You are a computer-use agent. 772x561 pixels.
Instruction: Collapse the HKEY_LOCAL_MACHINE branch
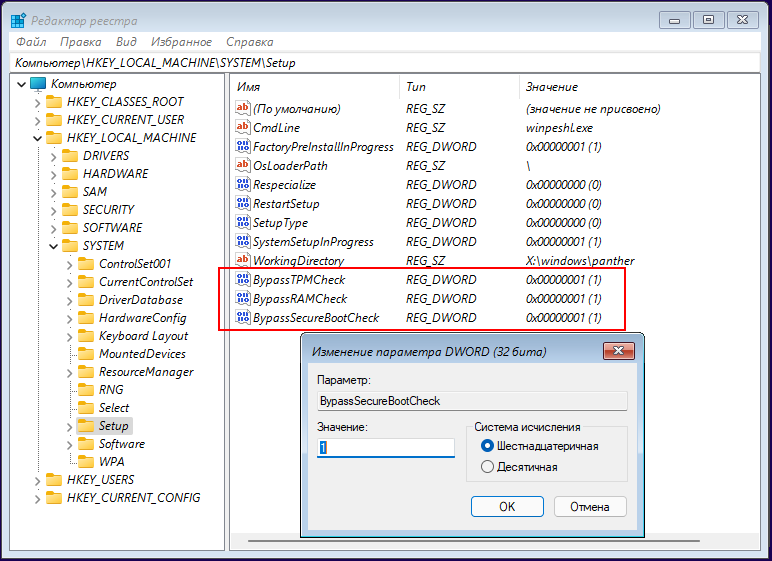pos(37,138)
